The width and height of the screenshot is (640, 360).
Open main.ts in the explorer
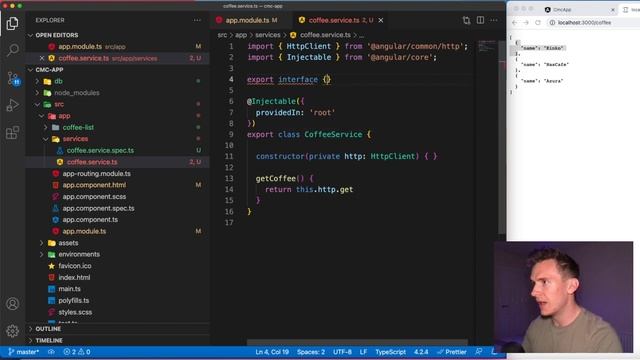(69, 289)
